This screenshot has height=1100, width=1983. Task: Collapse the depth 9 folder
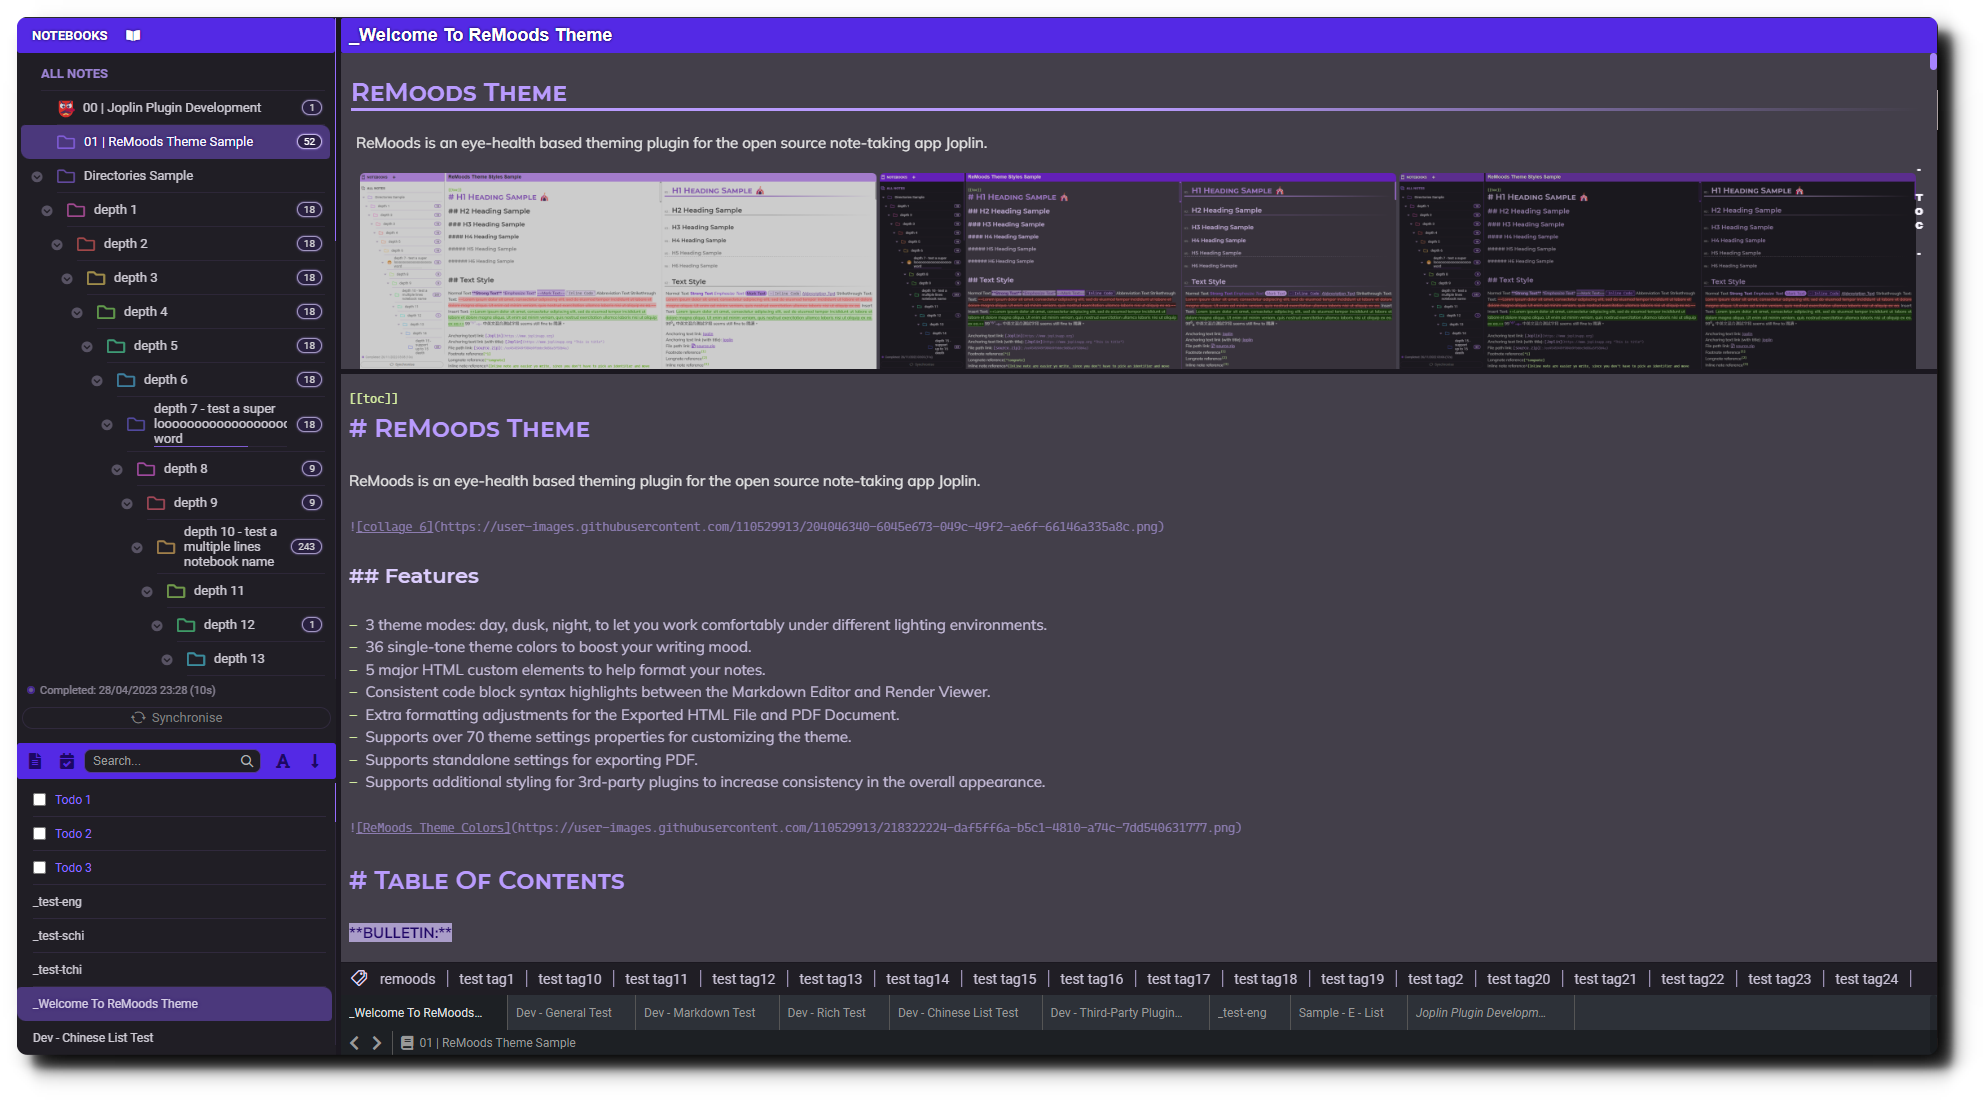pos(127,504)
